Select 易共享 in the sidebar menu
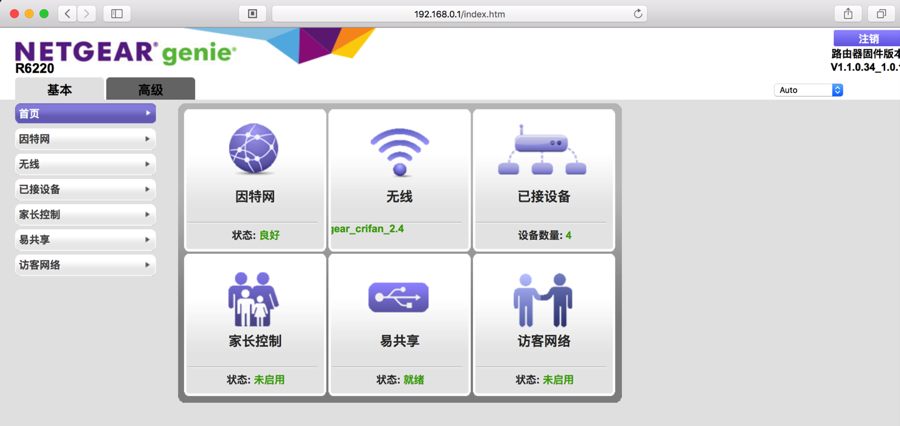 [86, 240]
